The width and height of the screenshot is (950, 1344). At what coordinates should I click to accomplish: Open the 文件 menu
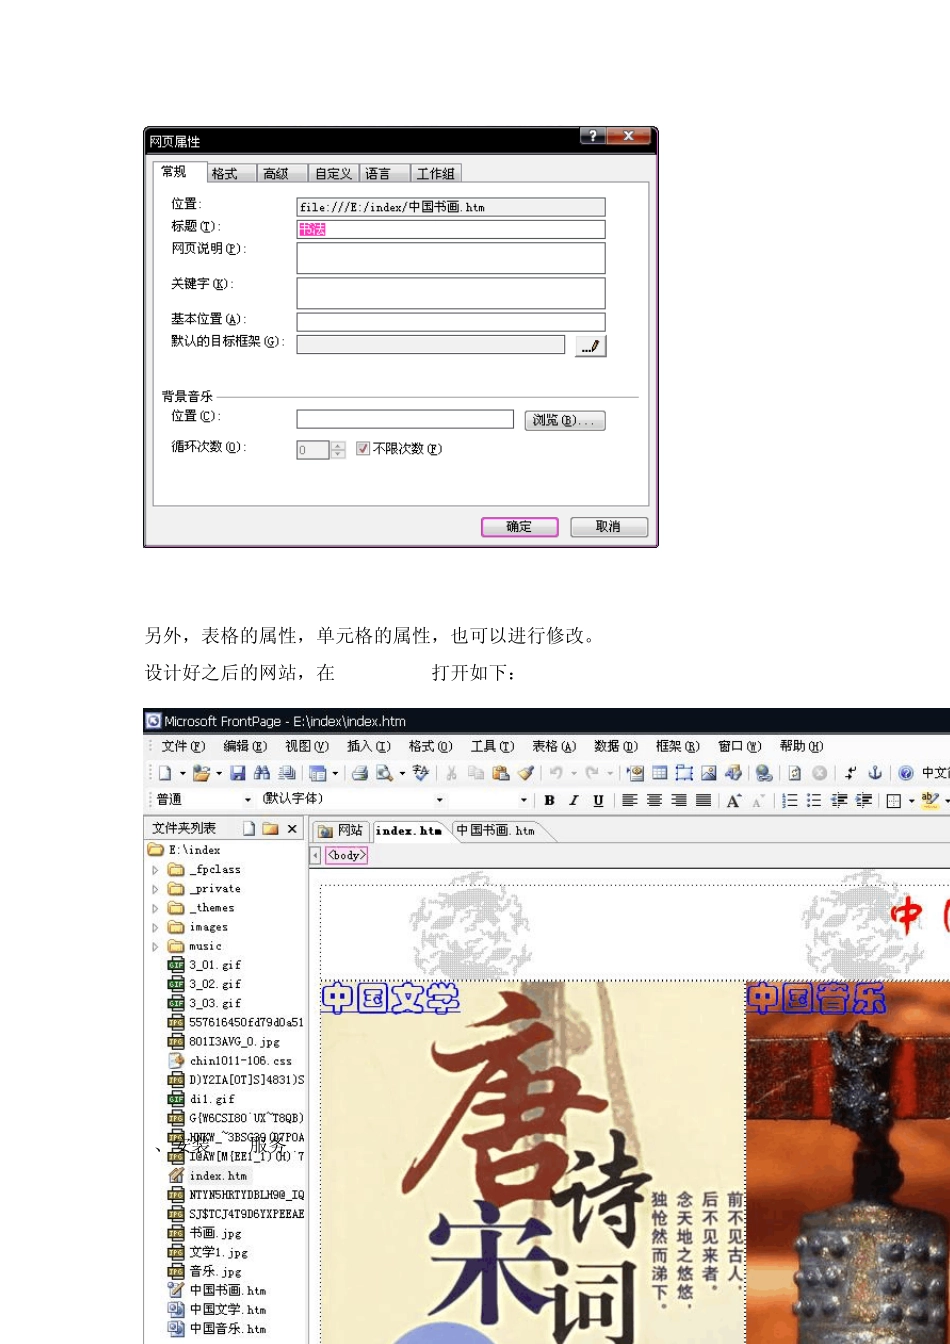[x=183, y=746]
